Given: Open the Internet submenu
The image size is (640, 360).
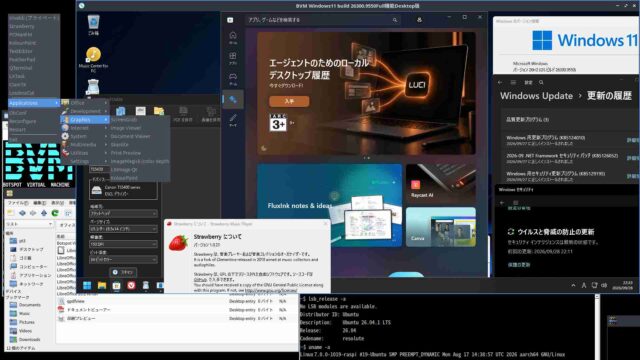Looking at the screenshot, I should [x=84, y=128].
